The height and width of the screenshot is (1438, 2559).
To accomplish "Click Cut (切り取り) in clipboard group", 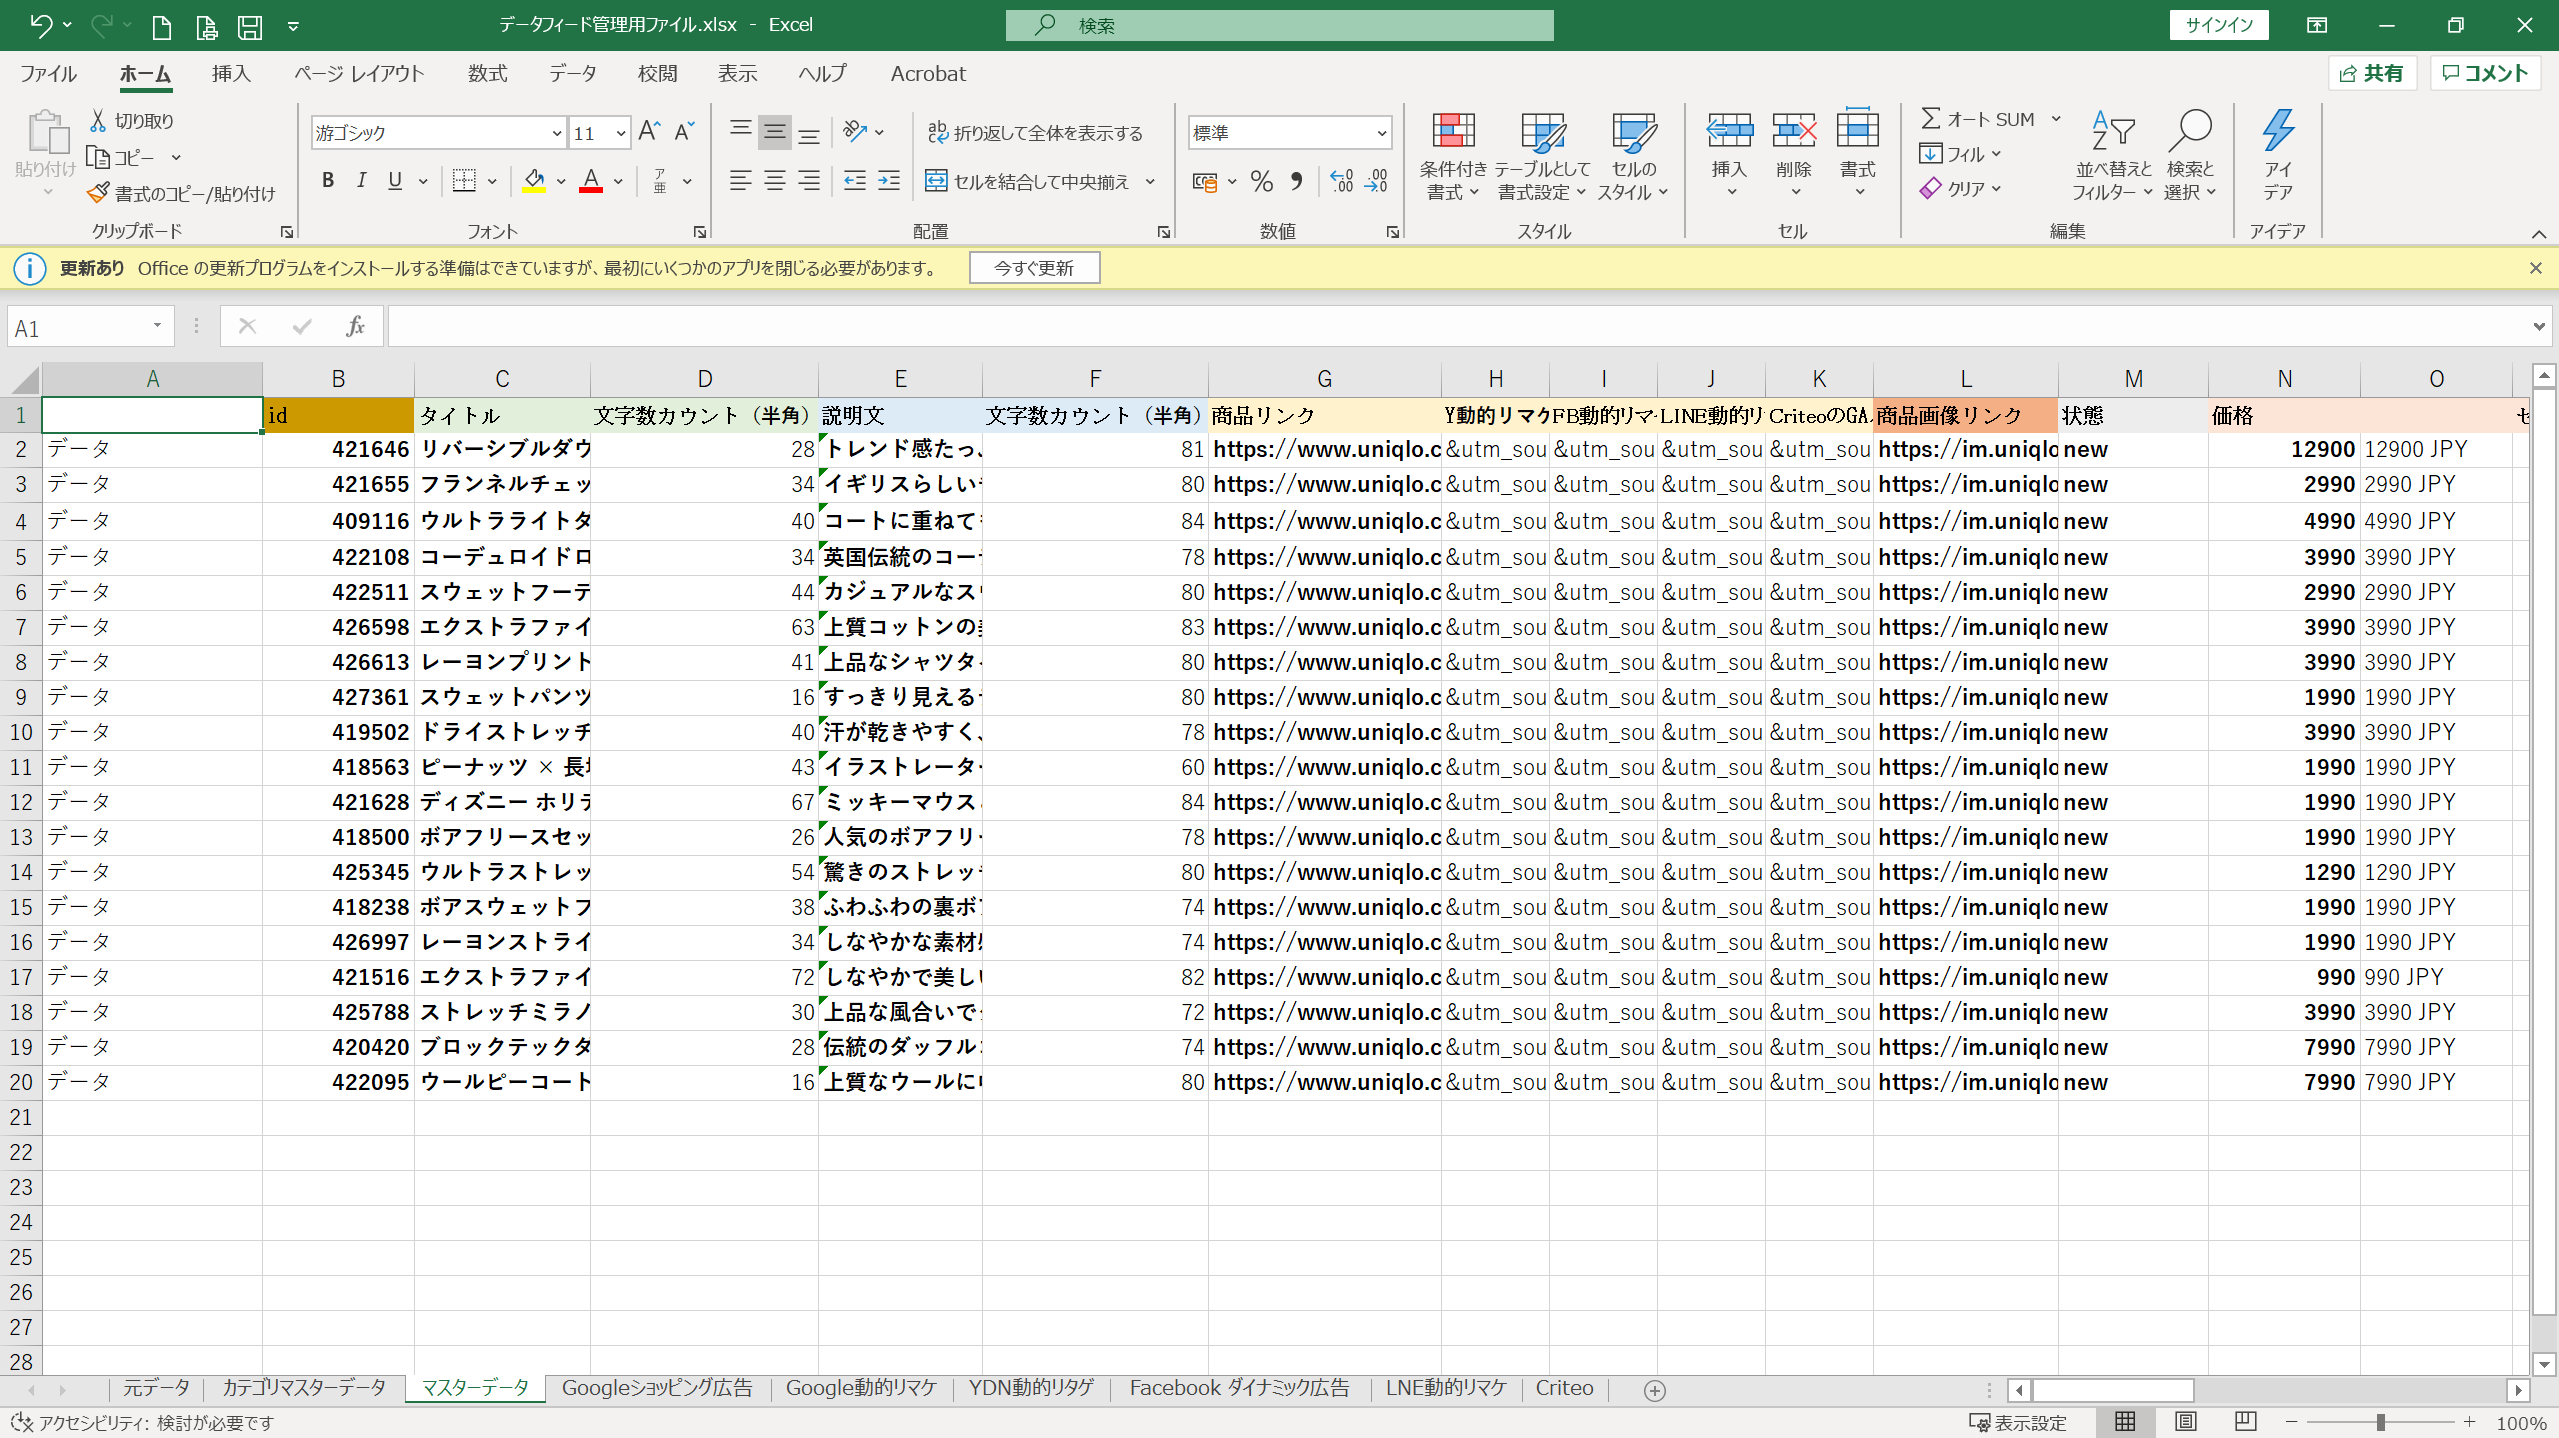I will tap(132, 121).
